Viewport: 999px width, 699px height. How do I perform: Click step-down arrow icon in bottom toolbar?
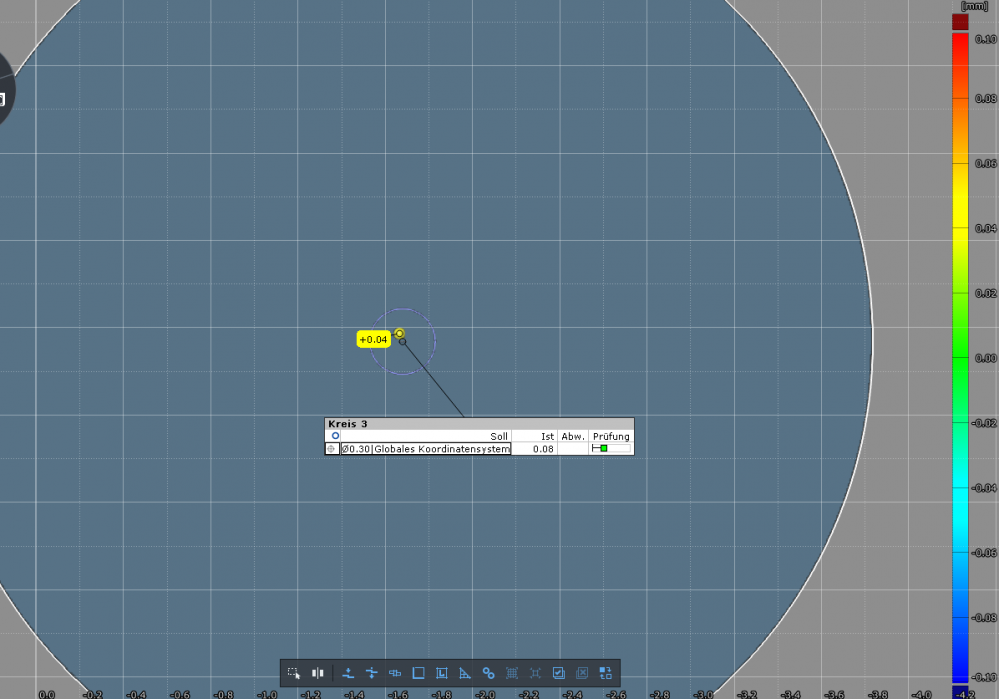coord(348,673)
